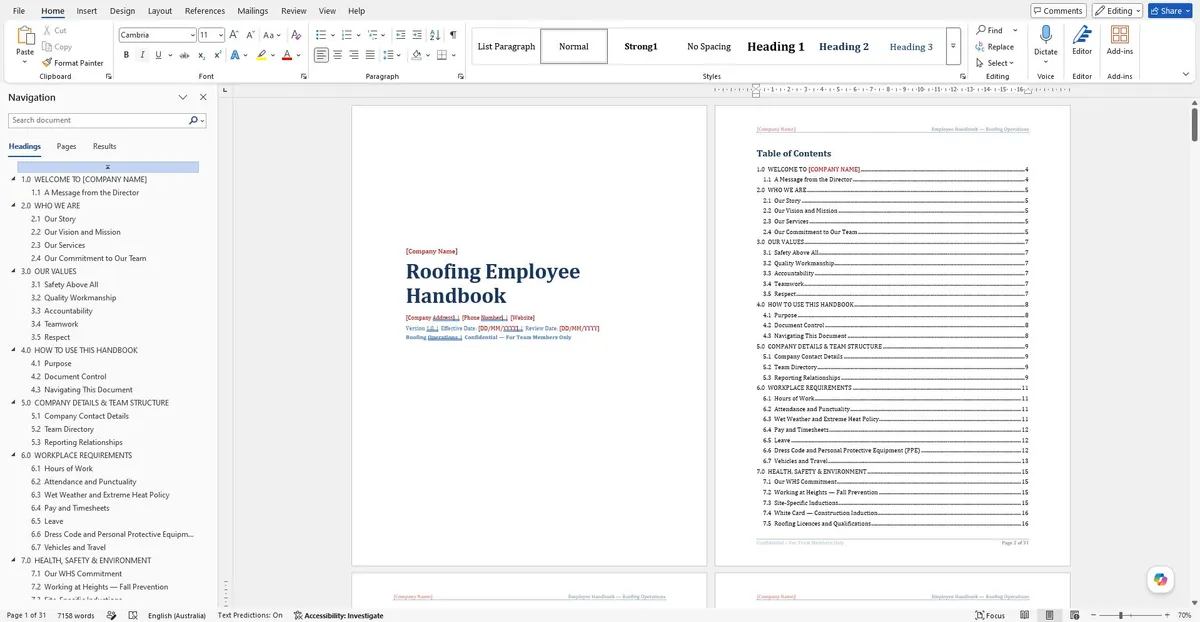This screenshot has height=622, width=1200.
Task: Open the Paste options arrow
Action: [25, 62]
